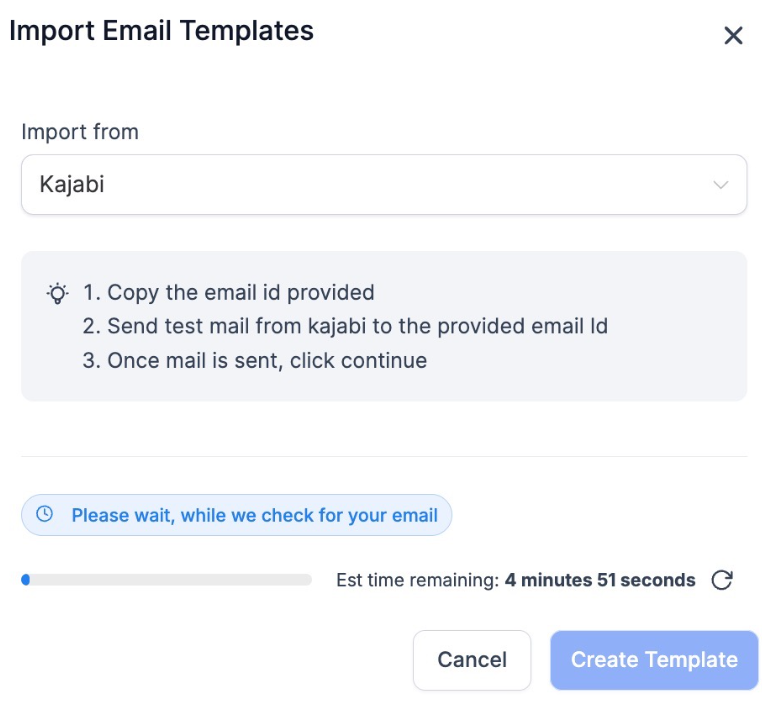Select the 'Kajabi' text in the dropdown
Image resolution: width=764 pixels, height=701 pixels.
[x=72, y=185]
